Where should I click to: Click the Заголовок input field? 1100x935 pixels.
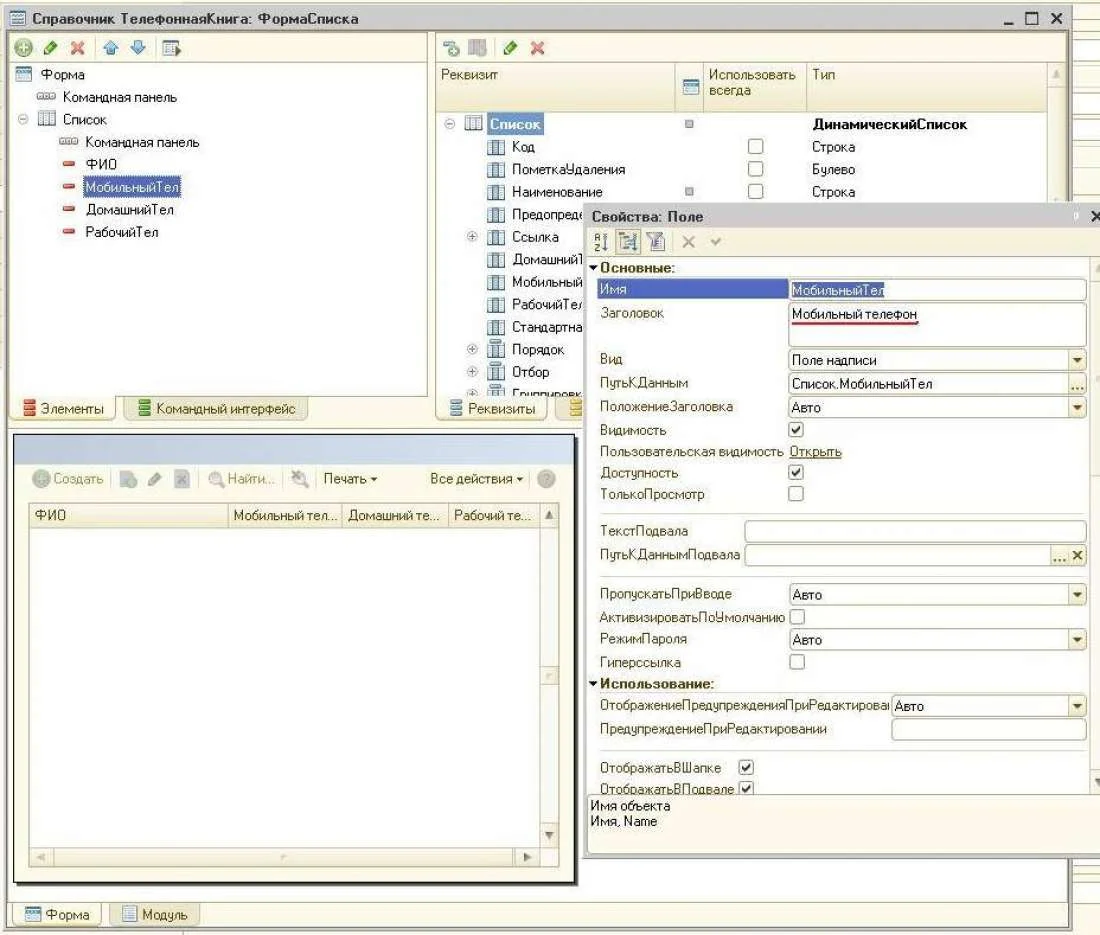[937, 324]
